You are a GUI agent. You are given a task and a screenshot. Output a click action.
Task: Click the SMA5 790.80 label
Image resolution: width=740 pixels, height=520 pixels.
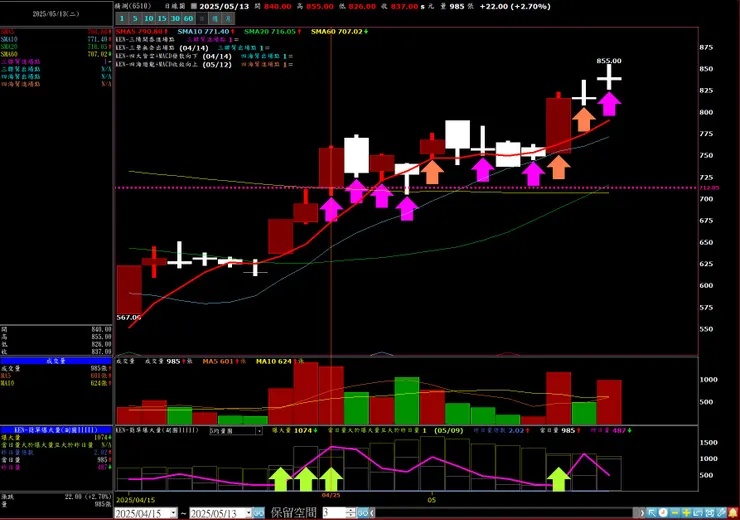click(142, 32)
